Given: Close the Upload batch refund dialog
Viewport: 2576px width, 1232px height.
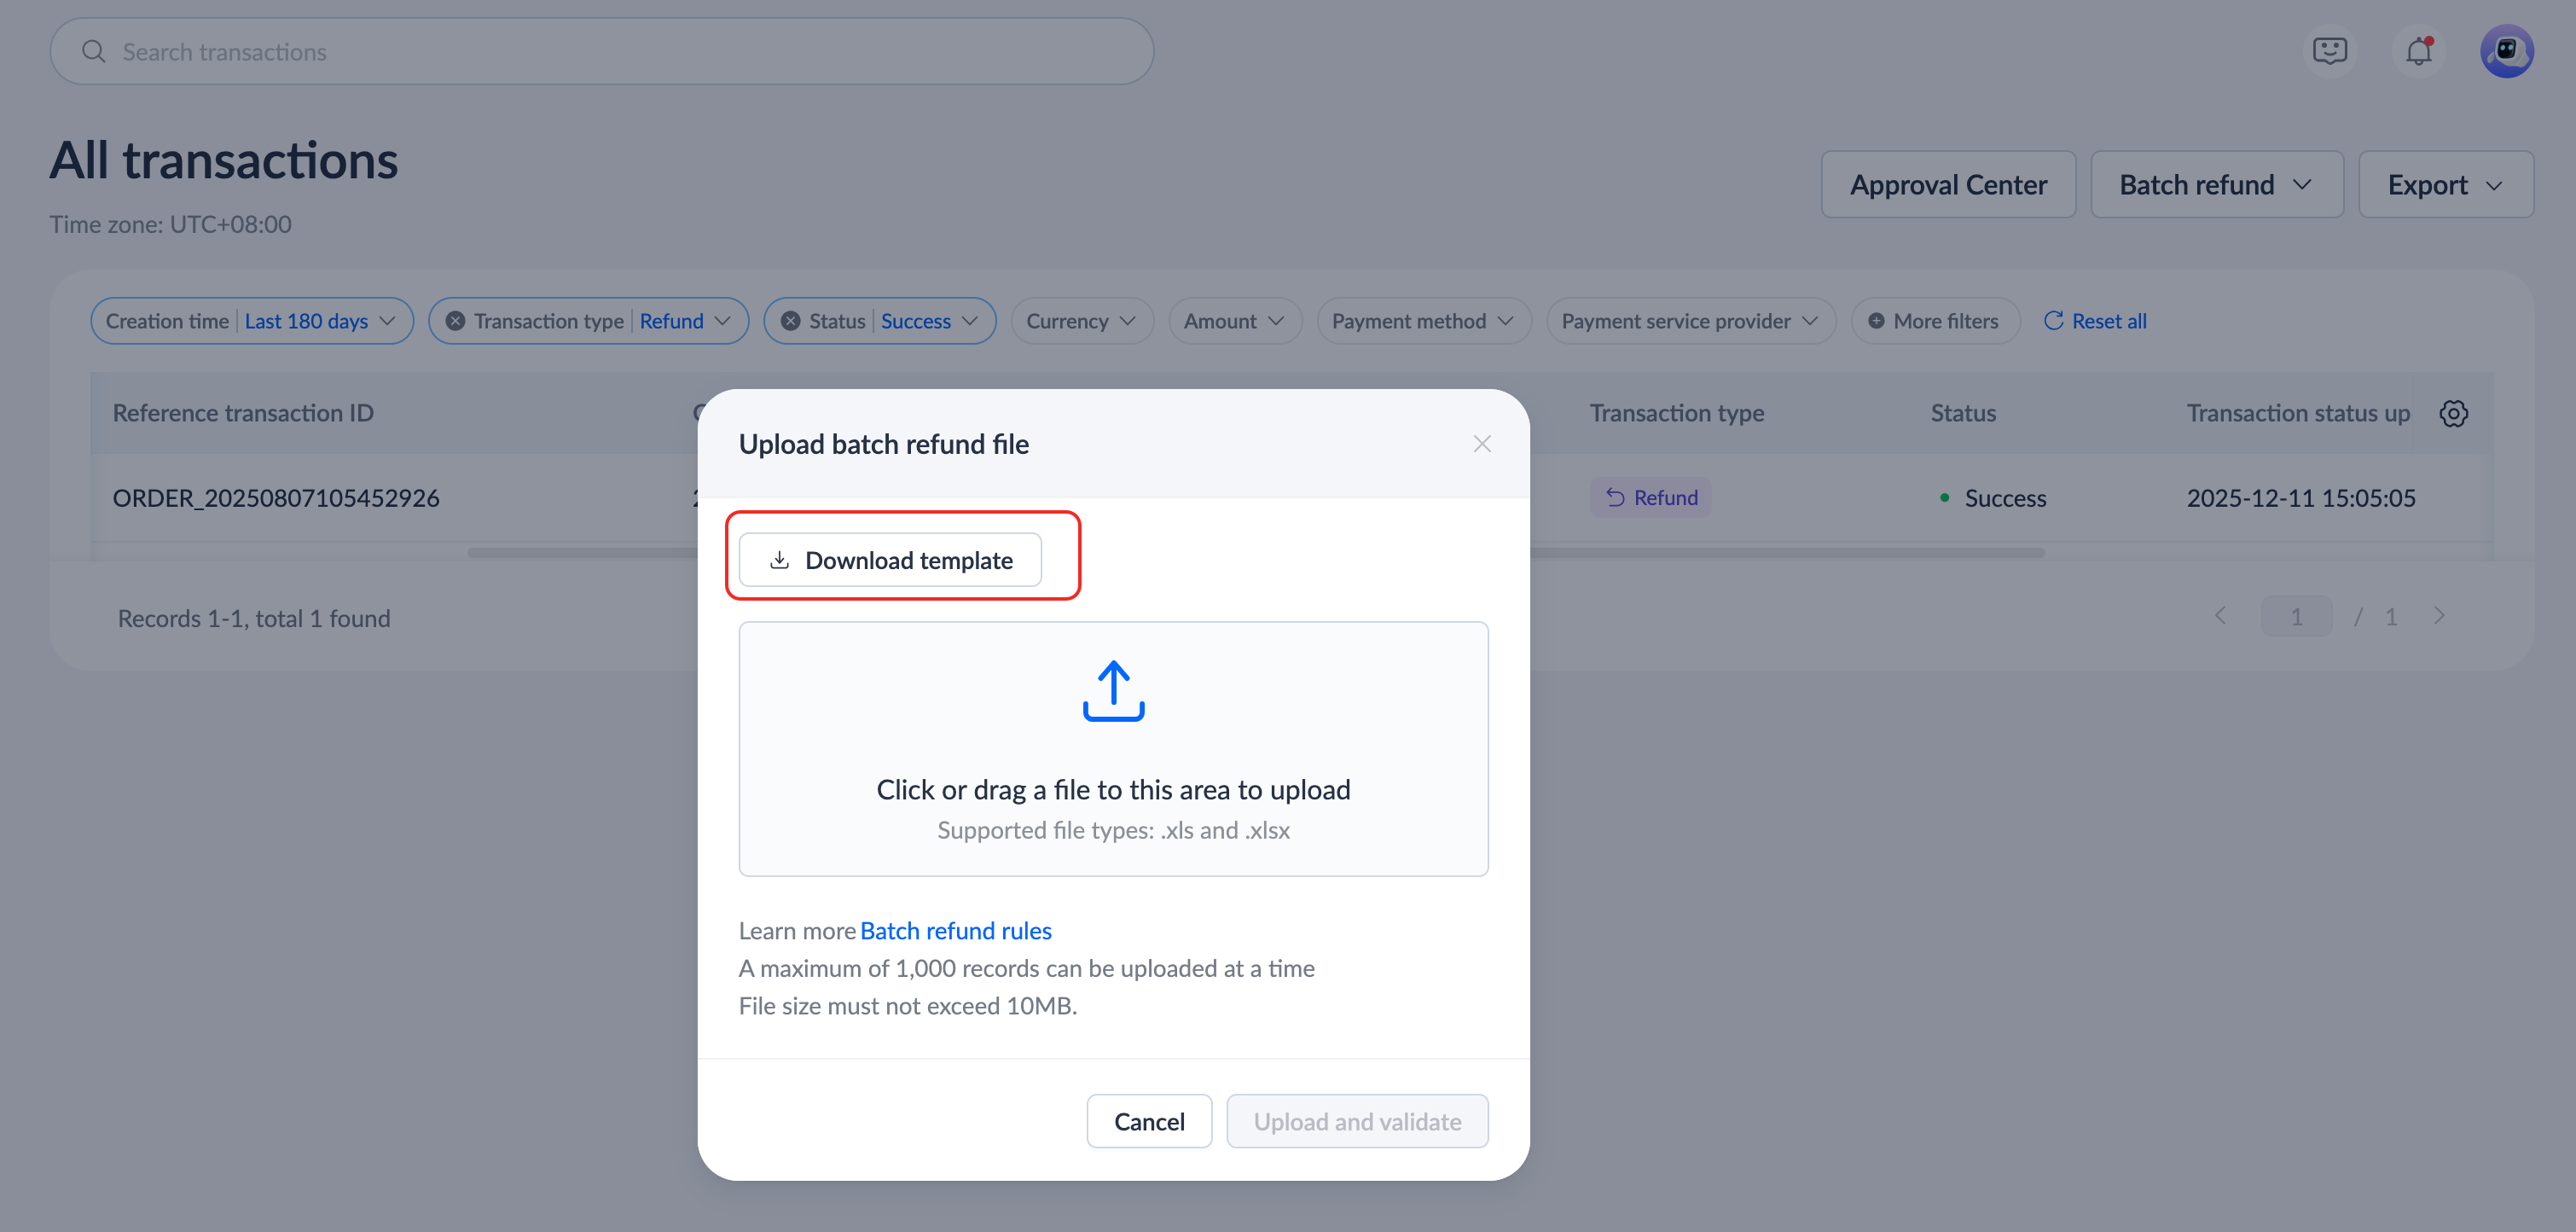Looking at the screenshot, I should tap(1481, 444).
